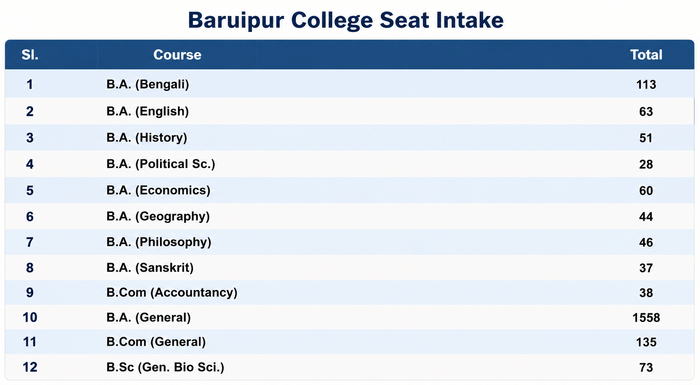Select the B.A. (General) row

coord(350,318)
